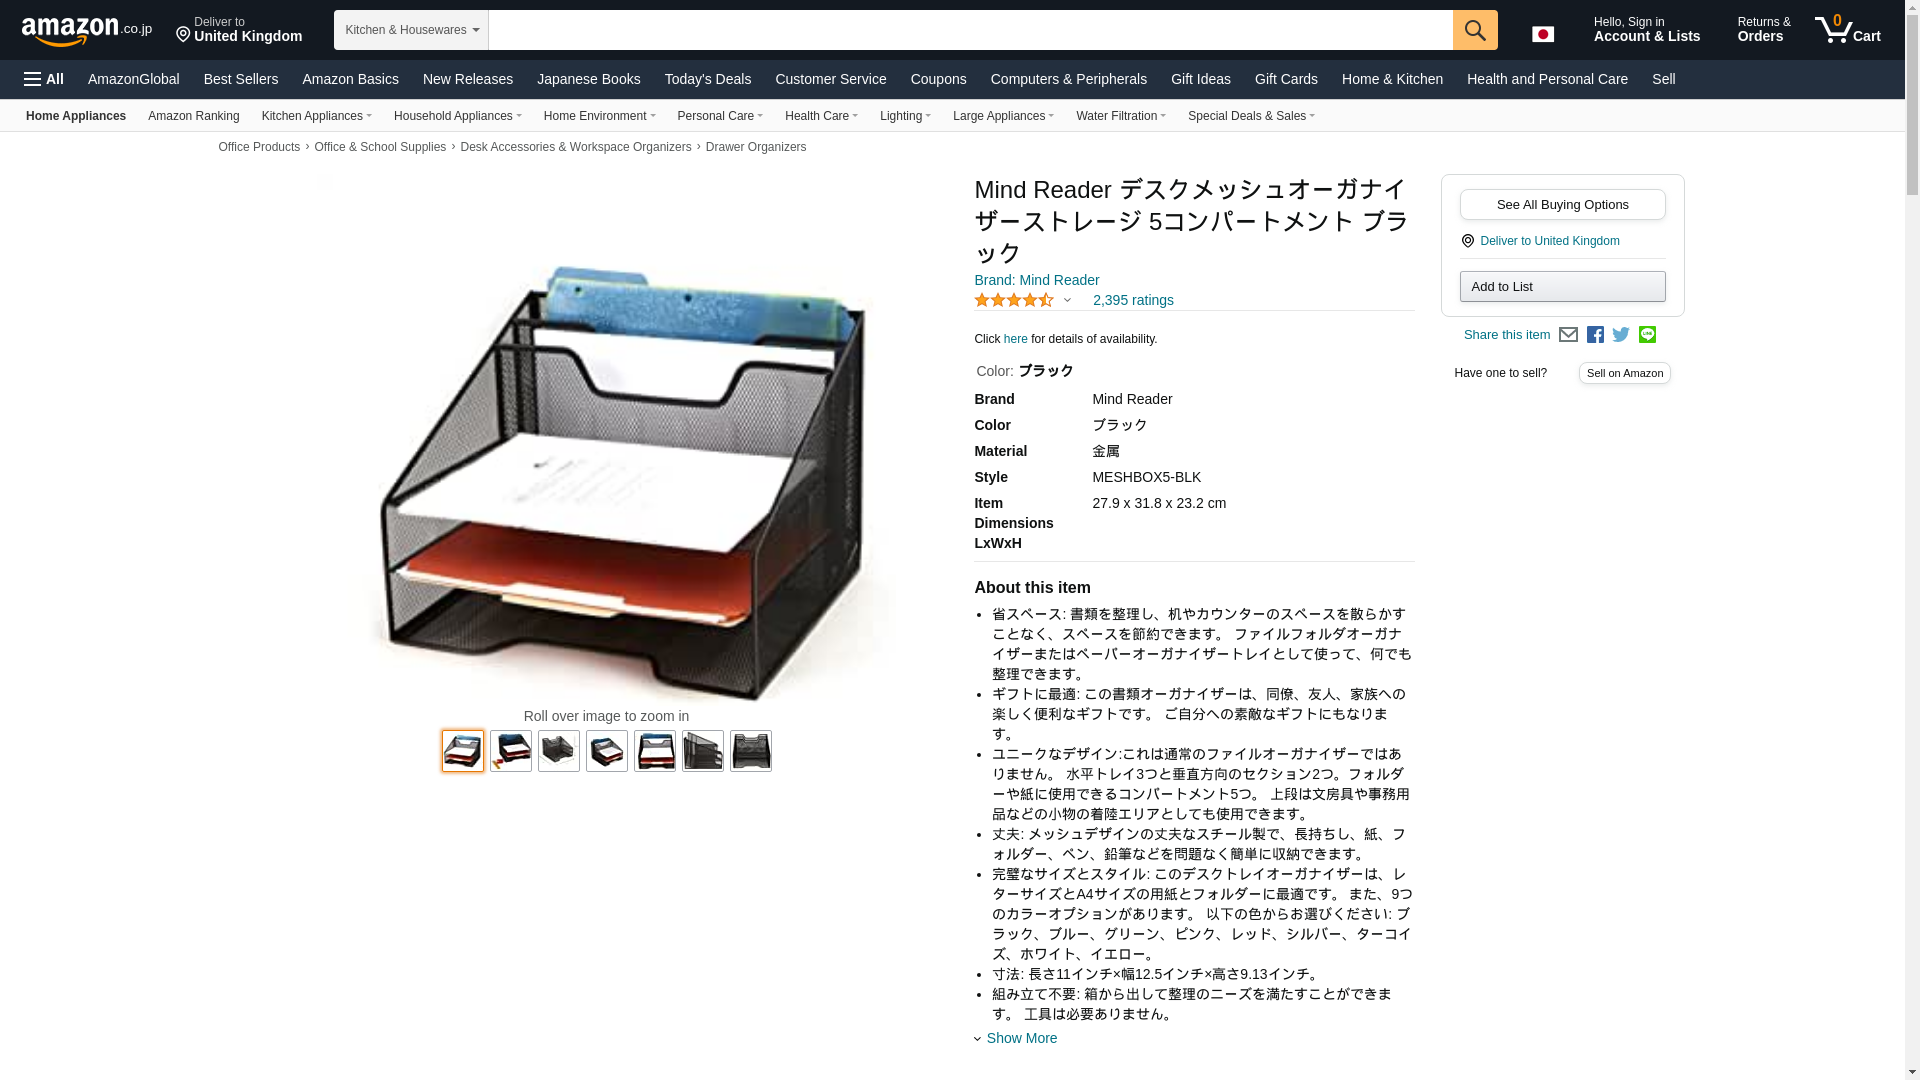Click into the search text field
Screen dimensions: 1920x1080
[x=970, y=30]
